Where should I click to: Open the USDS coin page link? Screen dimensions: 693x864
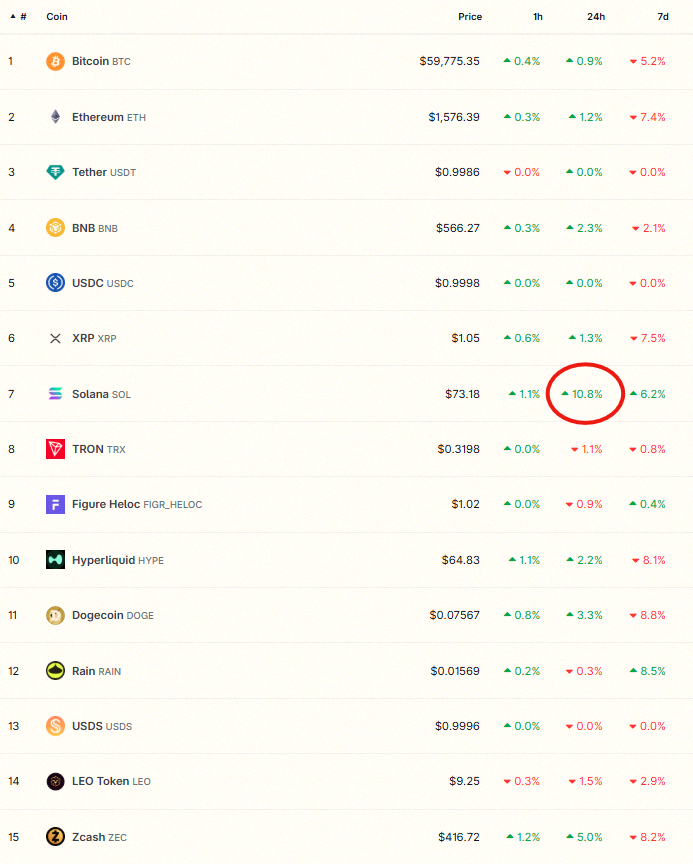click(x=102, y=726)
